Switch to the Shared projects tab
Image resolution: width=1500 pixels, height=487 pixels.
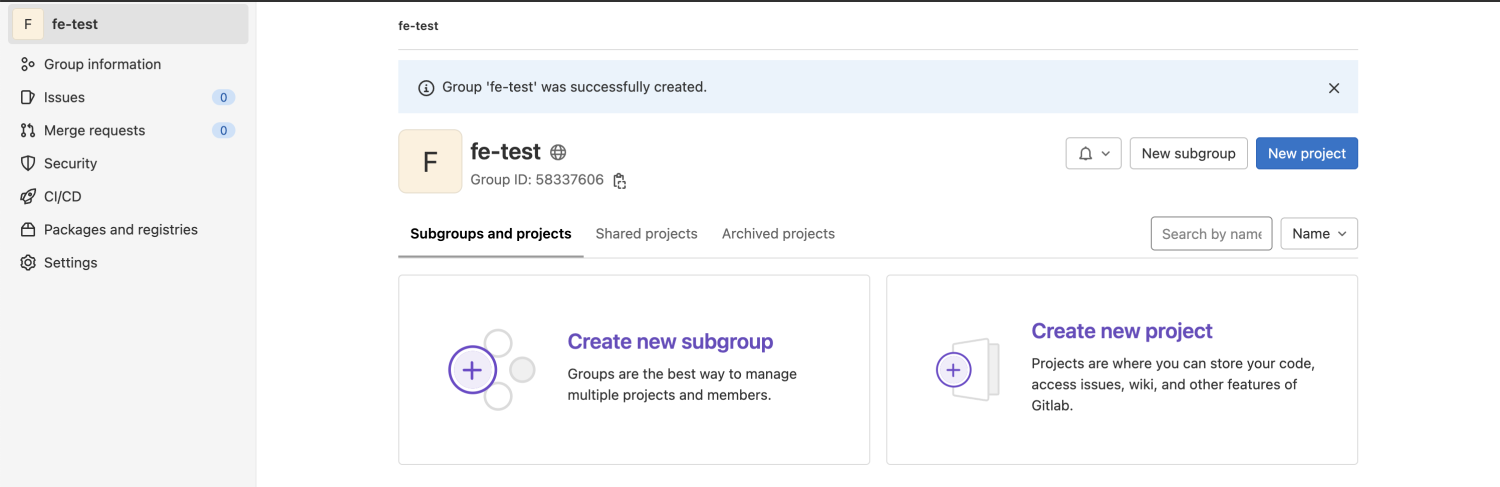pos(646,233)
